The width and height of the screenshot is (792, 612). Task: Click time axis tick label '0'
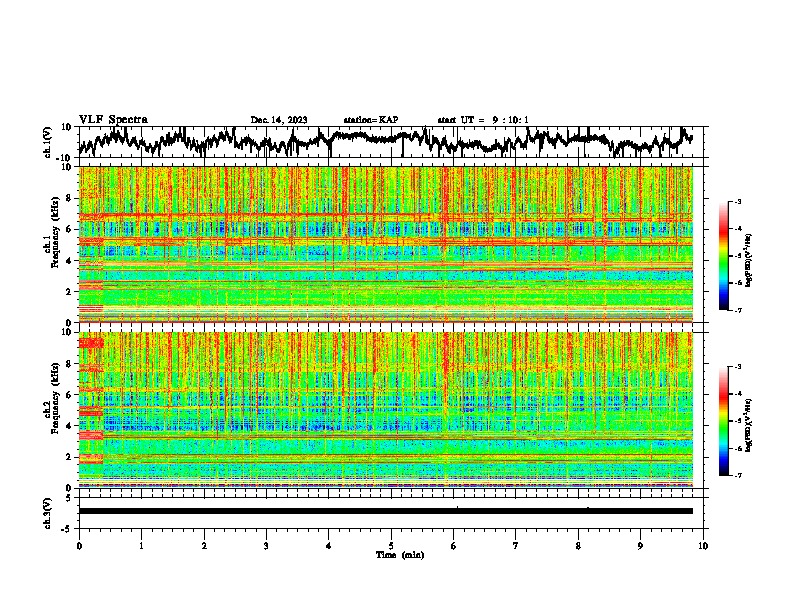(x=79, y=546)
